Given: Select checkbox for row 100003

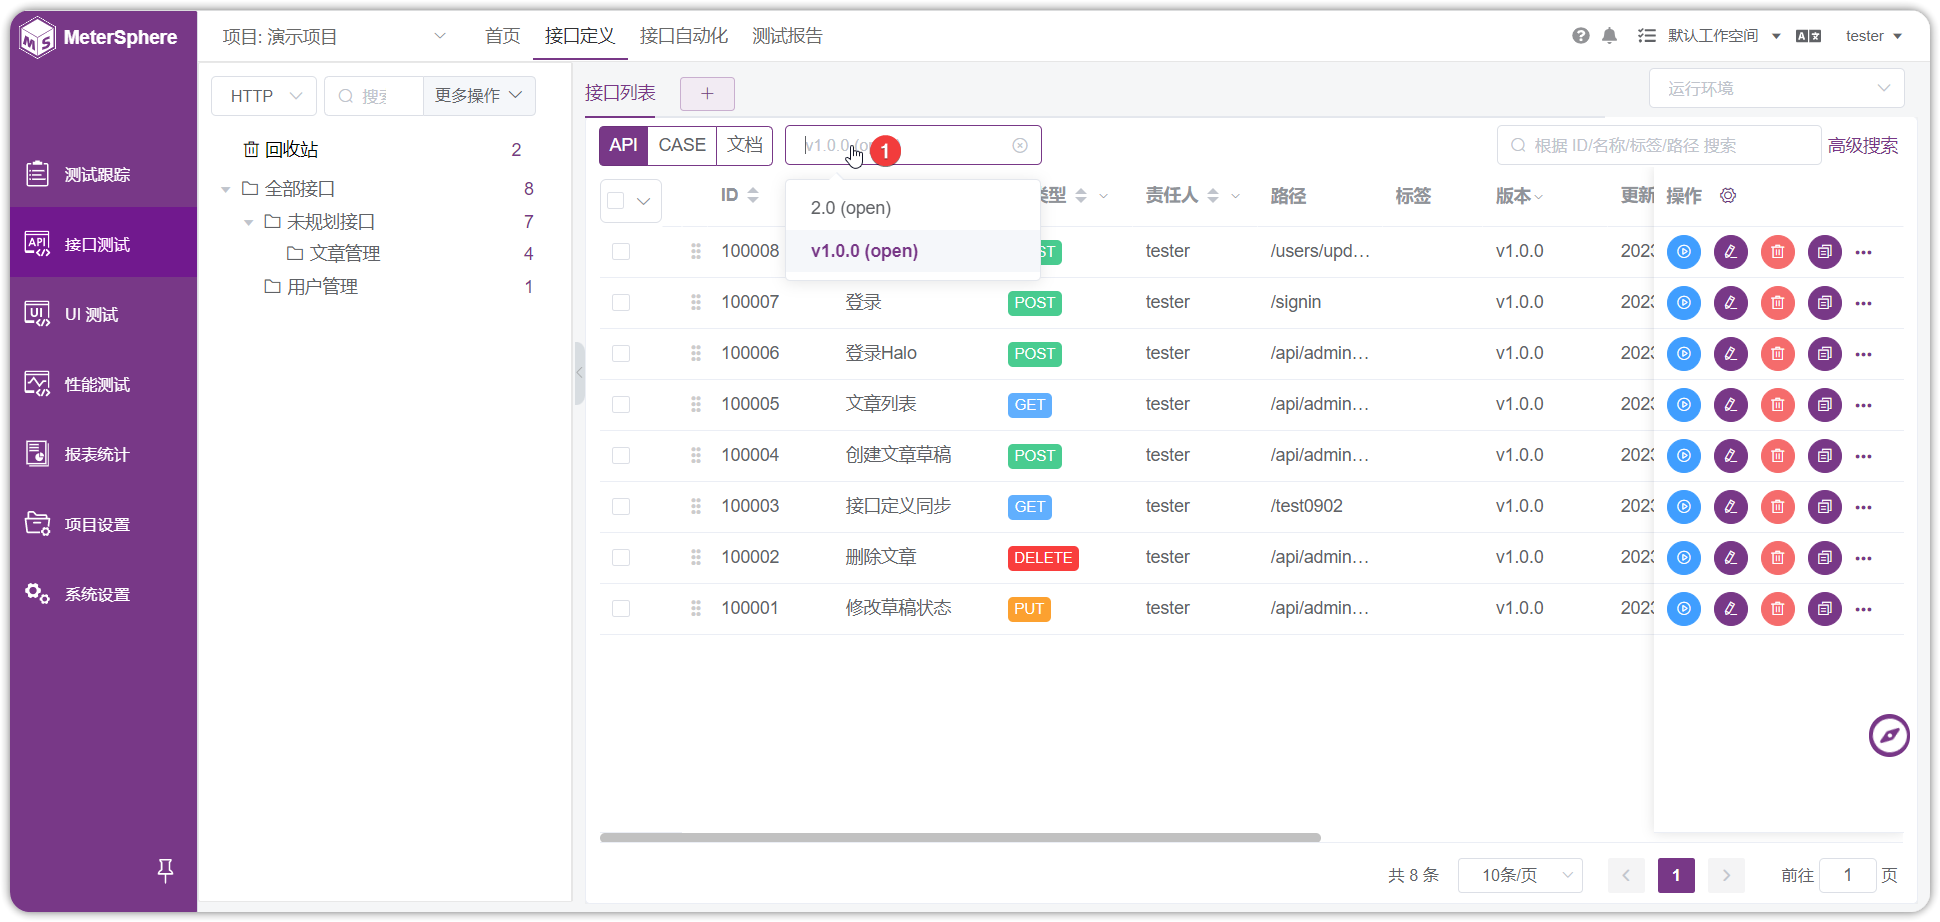Looking at the screenshot, I should click(x=621, y=507).
